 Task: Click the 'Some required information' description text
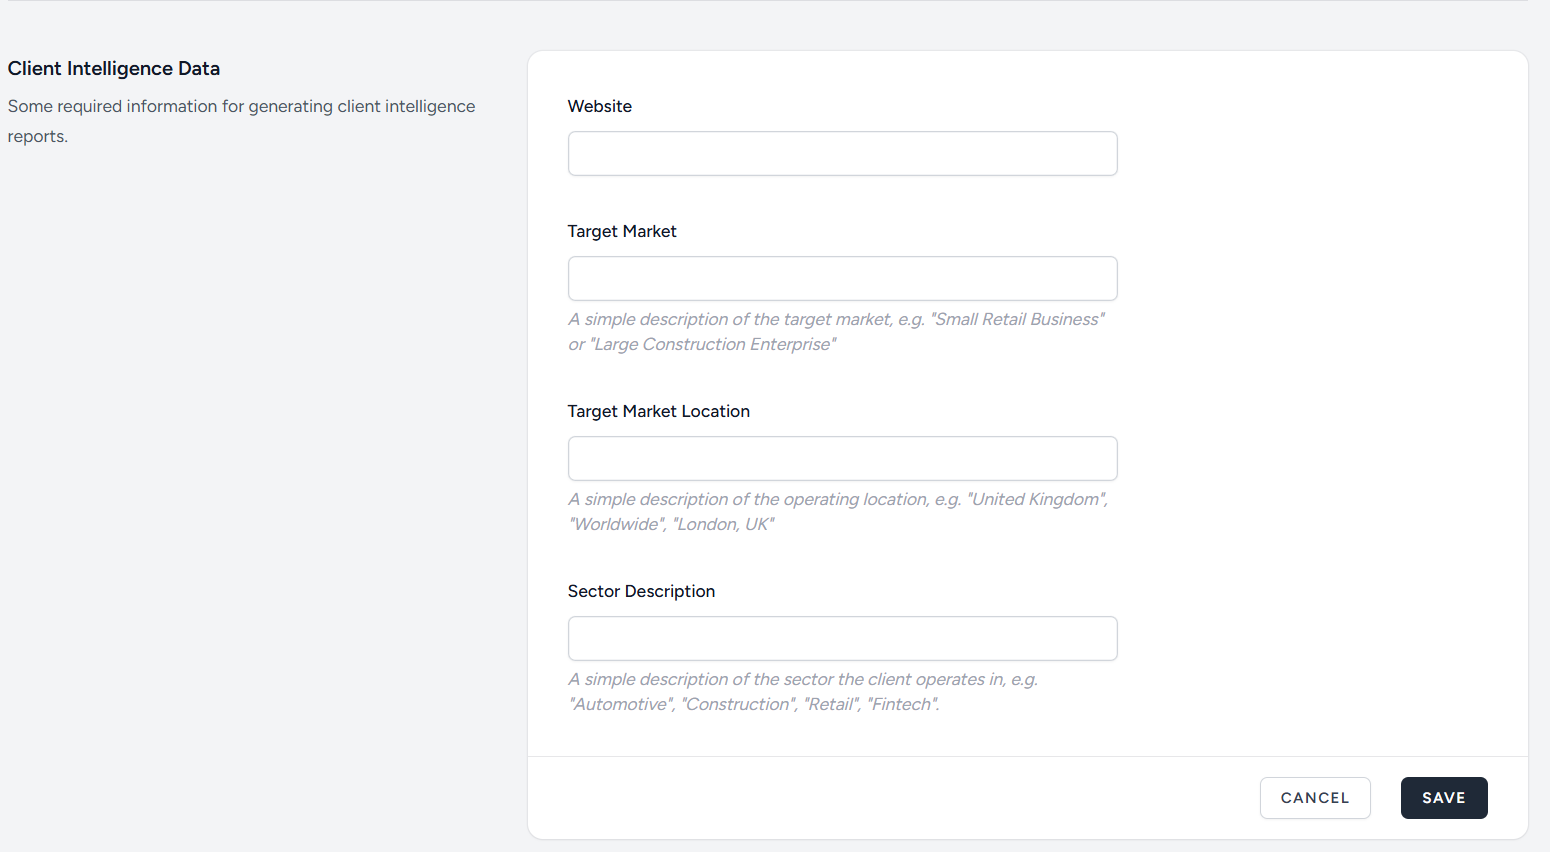click(241, 107)
